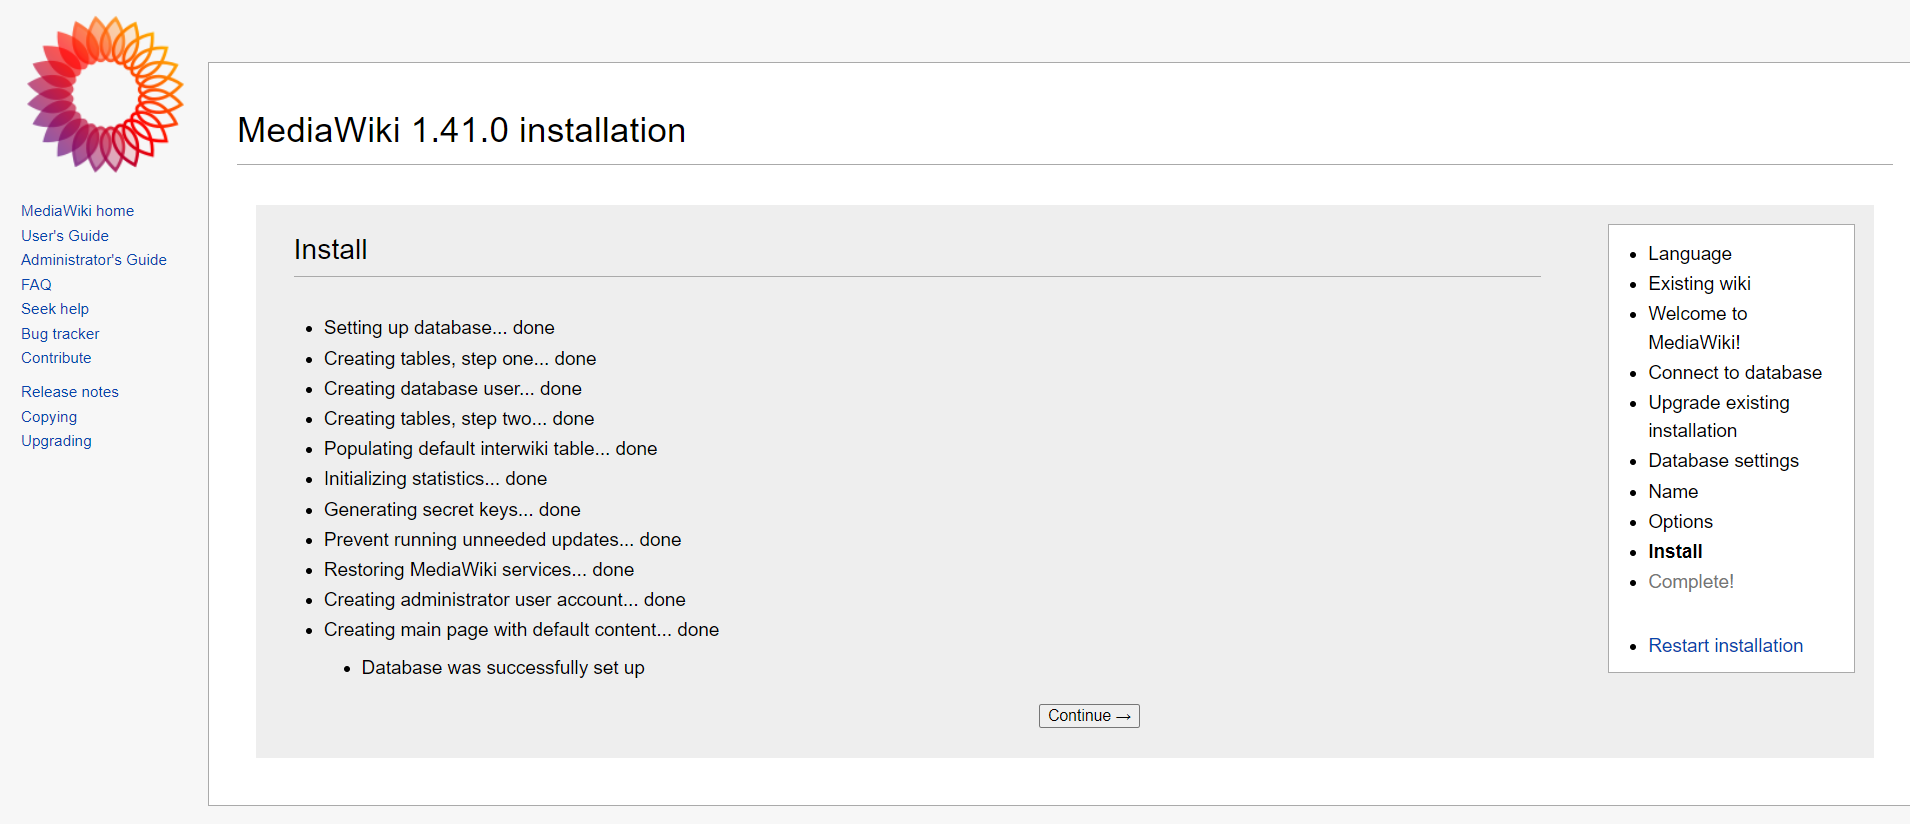The height and width of the screenshot is (824, 1910).
Task: Go to the FAQ link
Action: 36,285
